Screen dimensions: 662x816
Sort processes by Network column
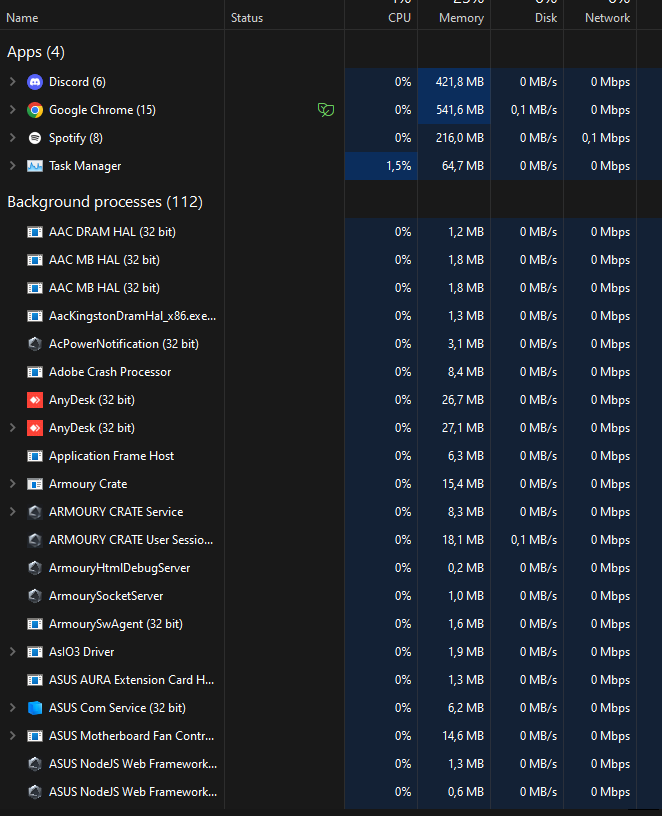pos(607,18)
